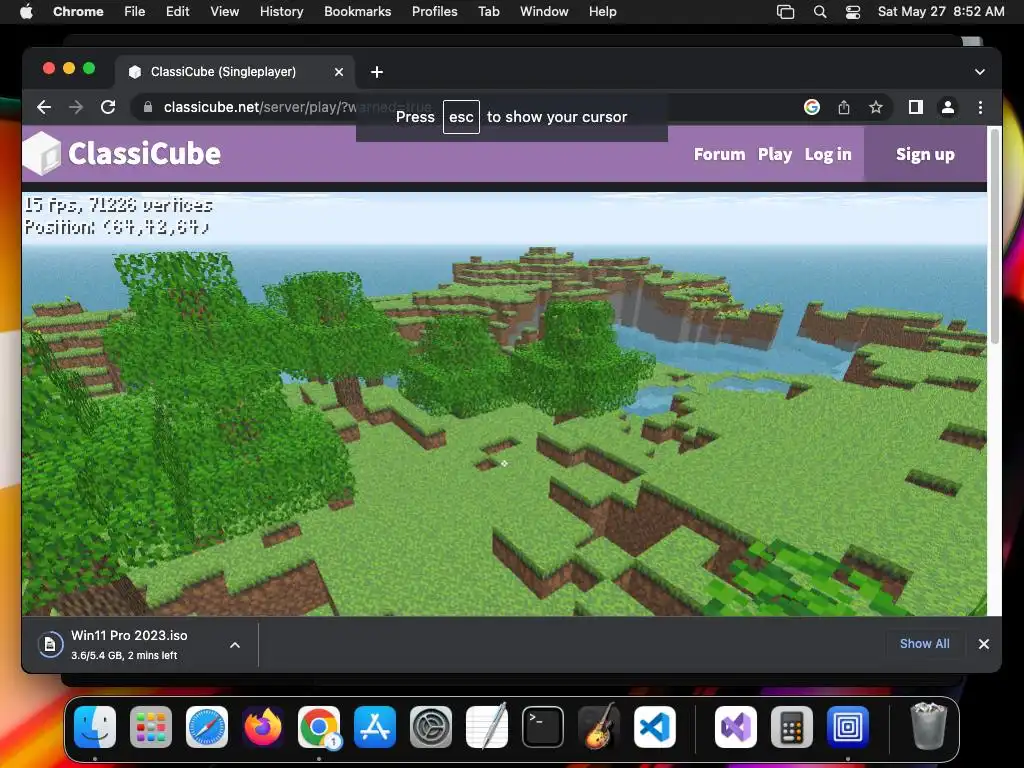Open Calculator from the Dock

792,727
